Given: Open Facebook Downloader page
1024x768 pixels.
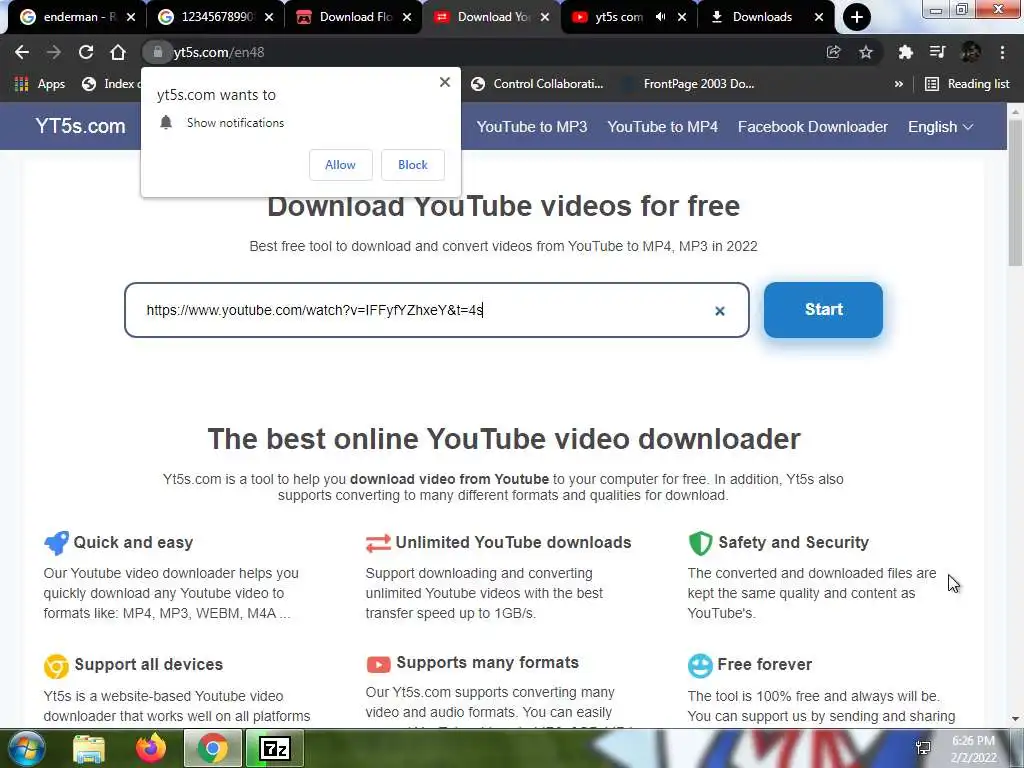Looking at the screenshot, I should point(812,127).
